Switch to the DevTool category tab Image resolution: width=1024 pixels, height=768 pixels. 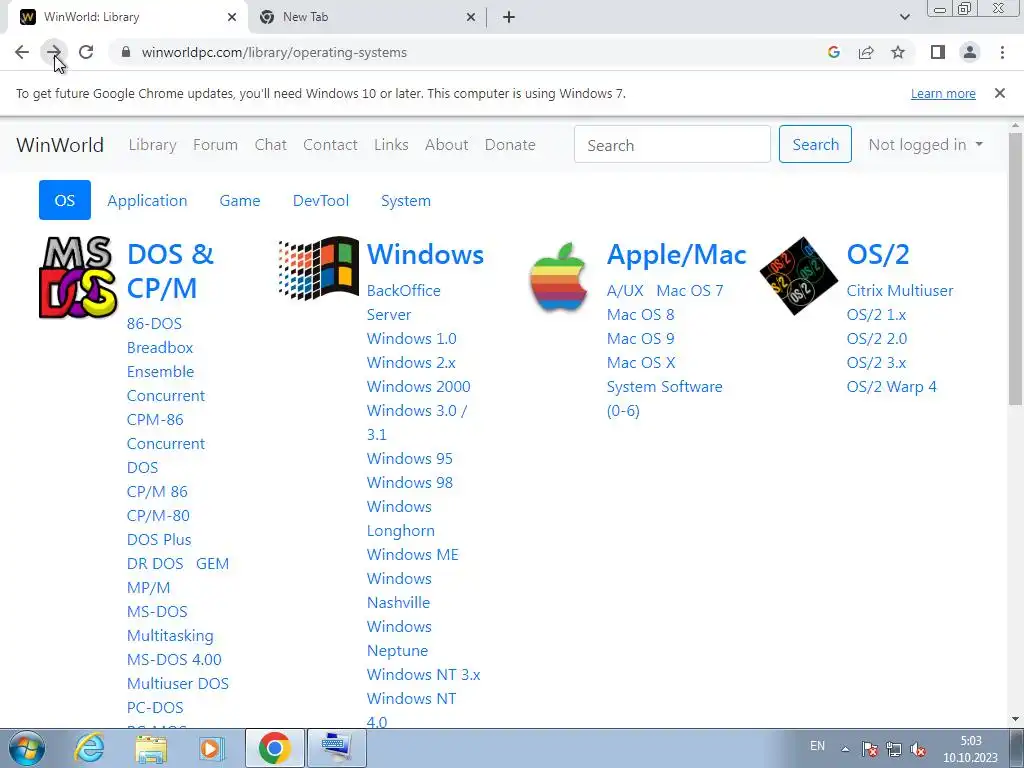point(321,200)
